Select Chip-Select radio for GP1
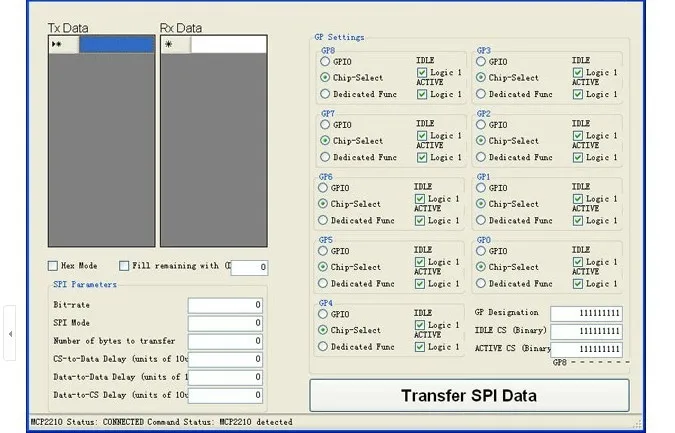The image size is (675, 433). [x=481, y=204]
